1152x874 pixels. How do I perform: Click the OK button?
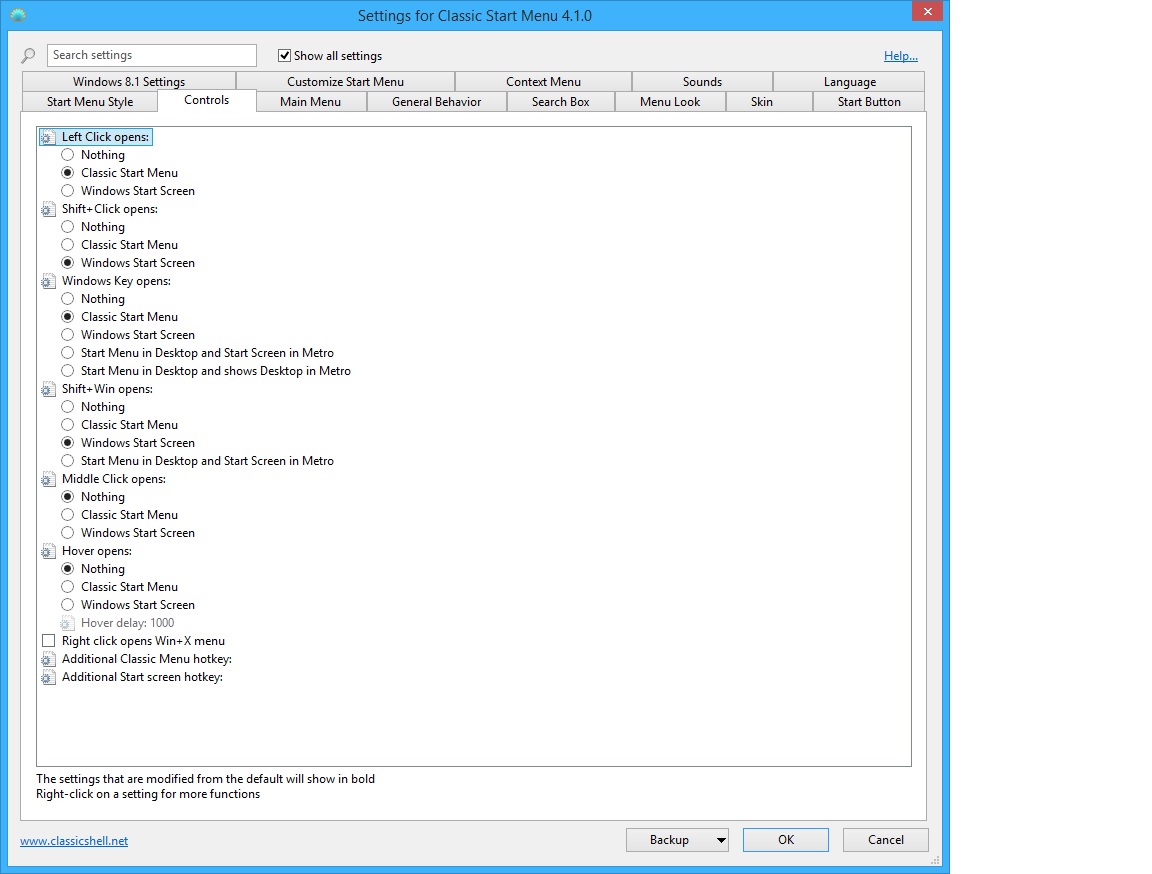pyautogui.click(x=785, y=840)
